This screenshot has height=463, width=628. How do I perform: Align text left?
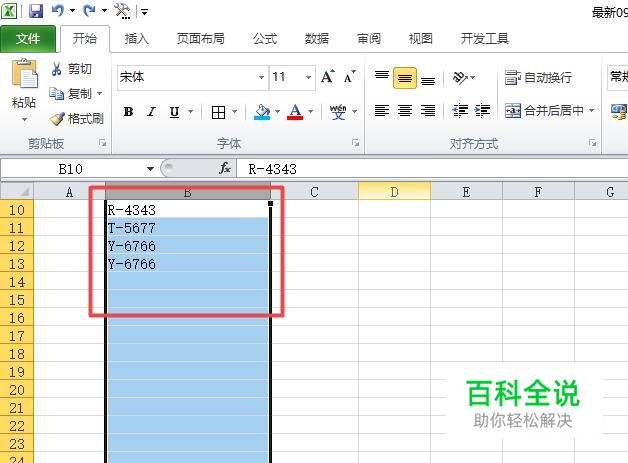coord(382,110)
